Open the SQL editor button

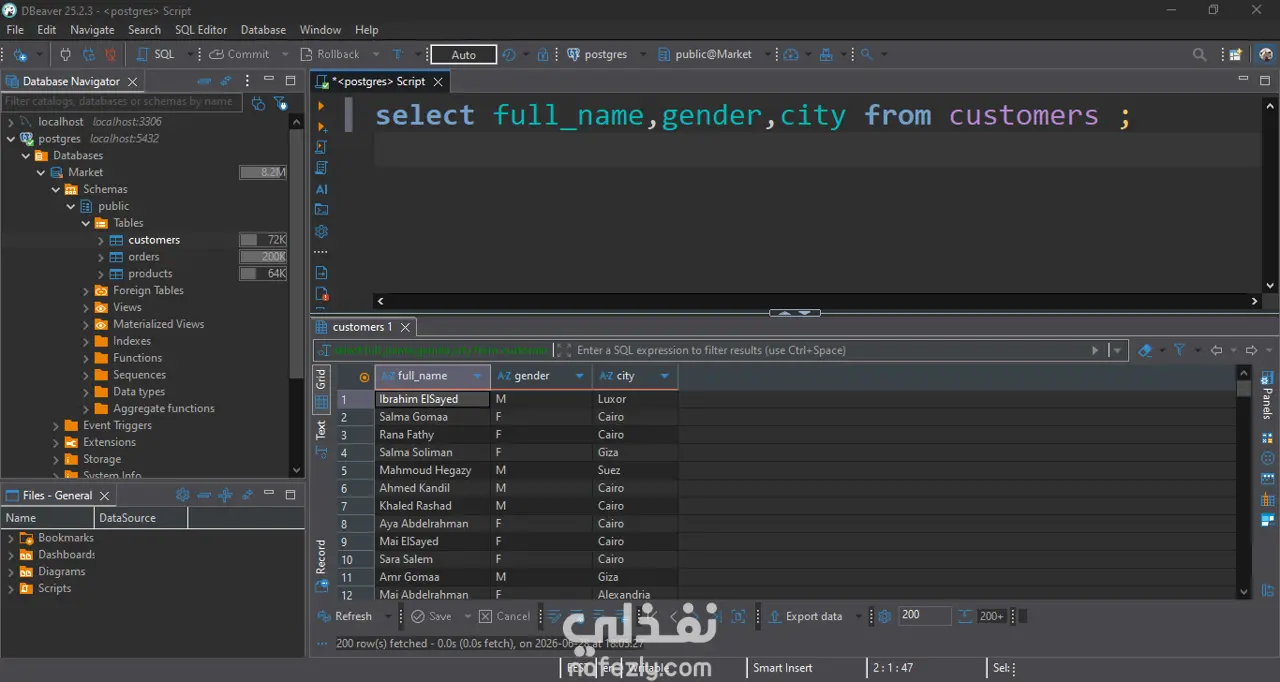155,55
